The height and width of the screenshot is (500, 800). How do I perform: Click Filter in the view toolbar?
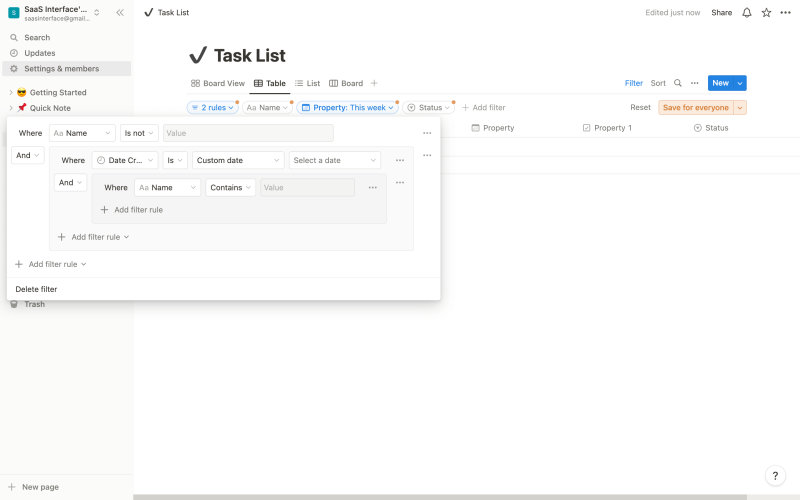pos(634,83)
